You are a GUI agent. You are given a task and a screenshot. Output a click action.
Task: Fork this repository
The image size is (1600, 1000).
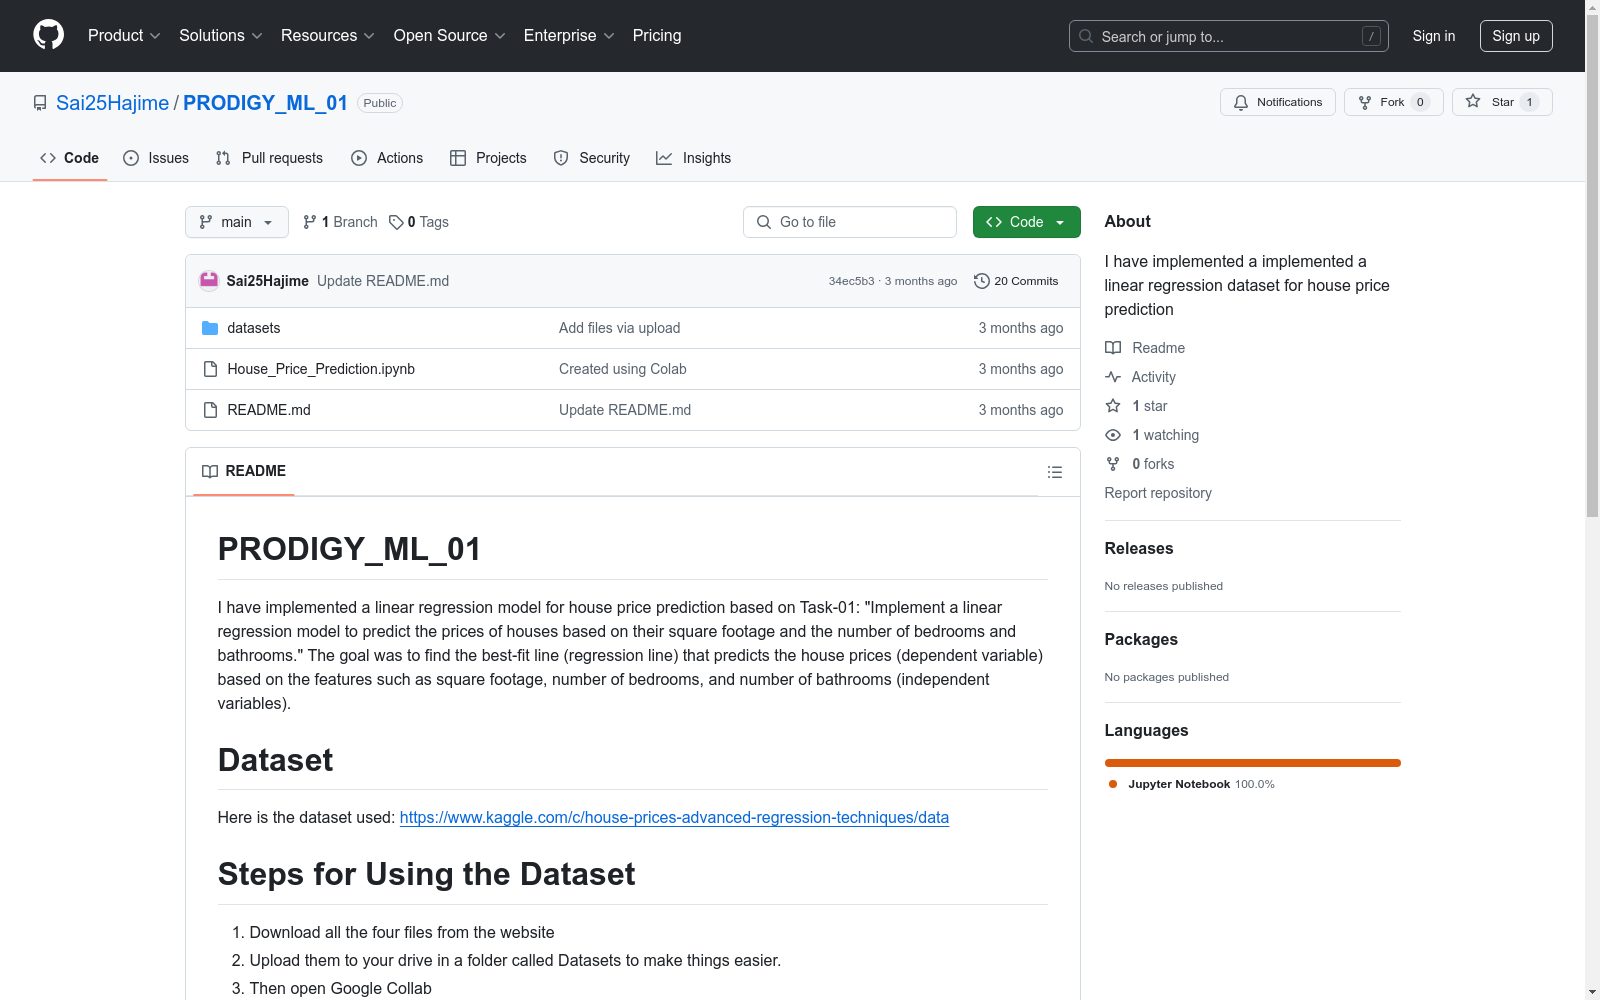tap(1394, 102)
